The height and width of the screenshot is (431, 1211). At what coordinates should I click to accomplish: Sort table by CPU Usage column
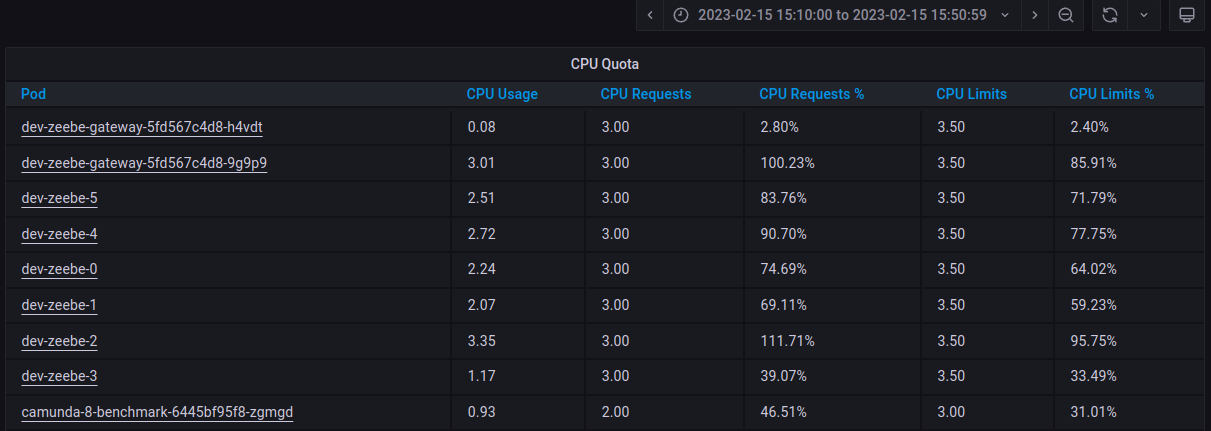pyautogui.click(x=502, y=94)
